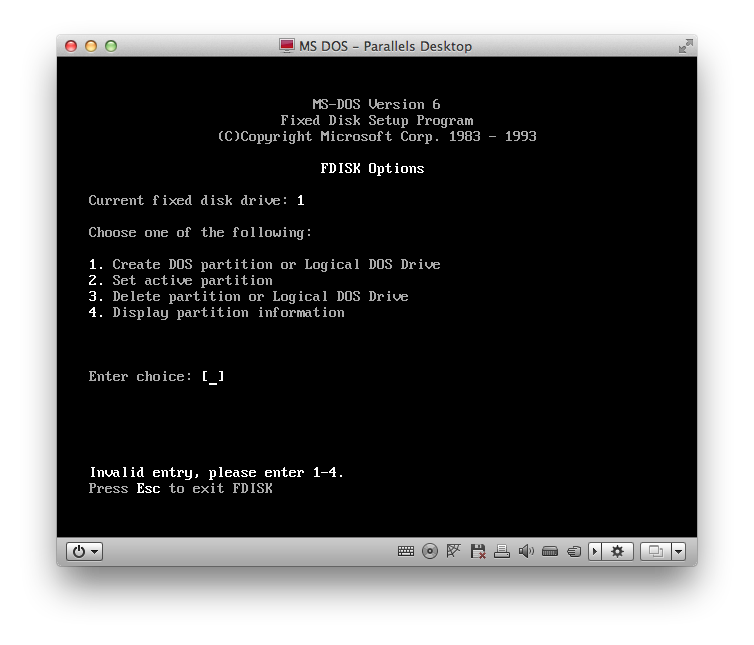Open the CD/DVD drive icon
754x645 pixels.
[430, 551]
